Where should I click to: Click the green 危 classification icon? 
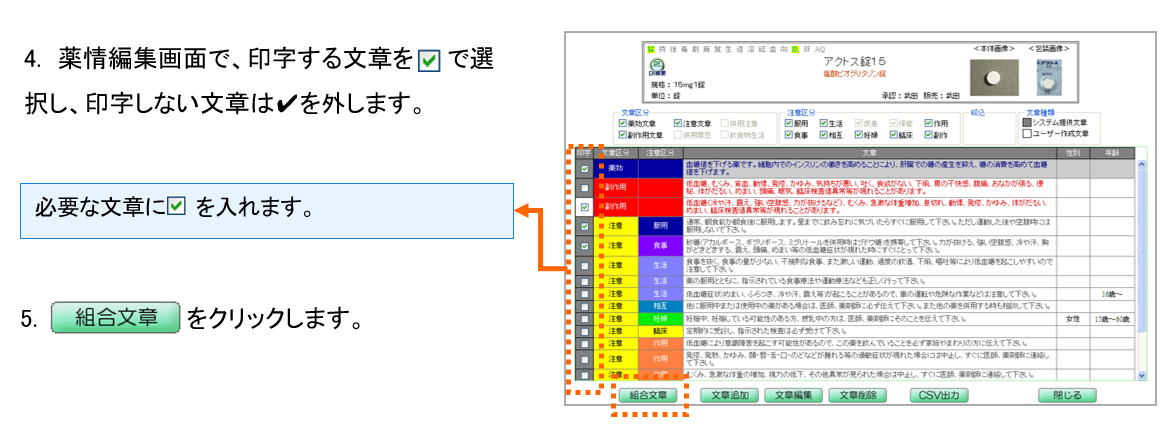point(794,48)
